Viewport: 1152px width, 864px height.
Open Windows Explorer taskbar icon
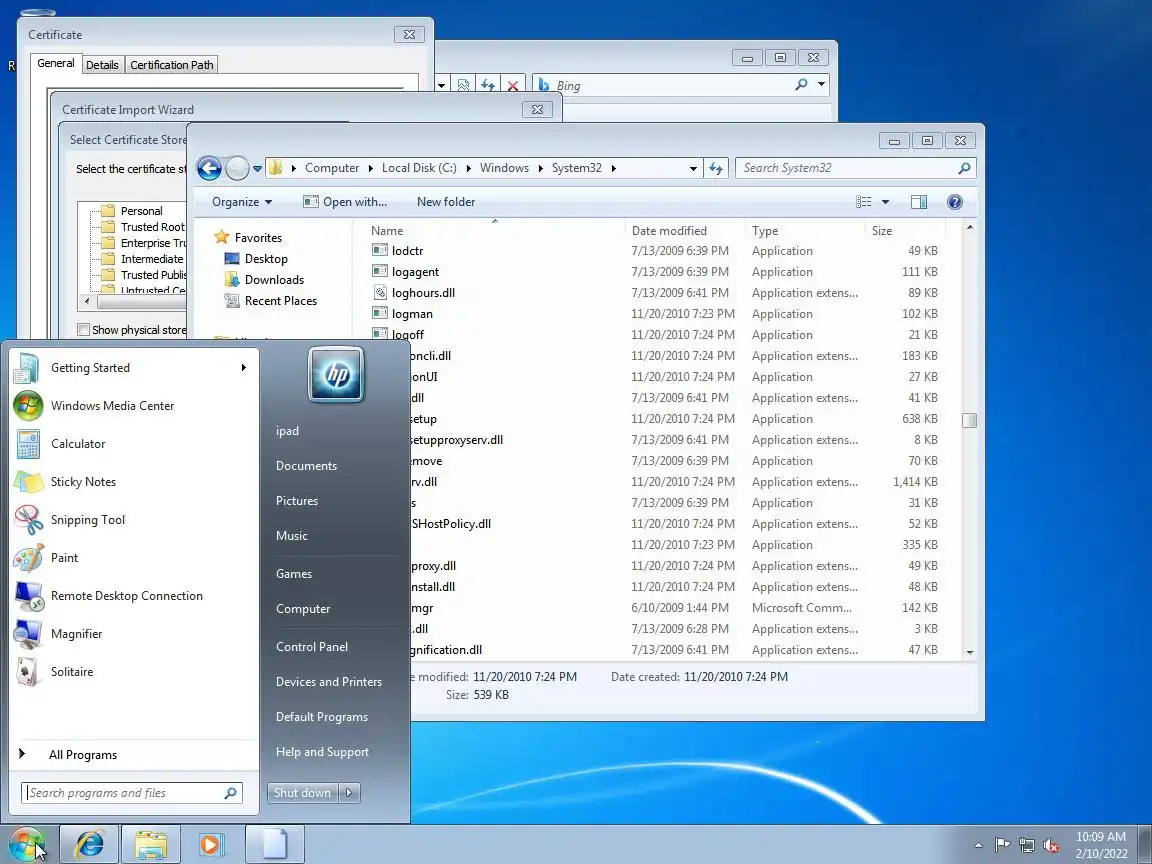151,845
